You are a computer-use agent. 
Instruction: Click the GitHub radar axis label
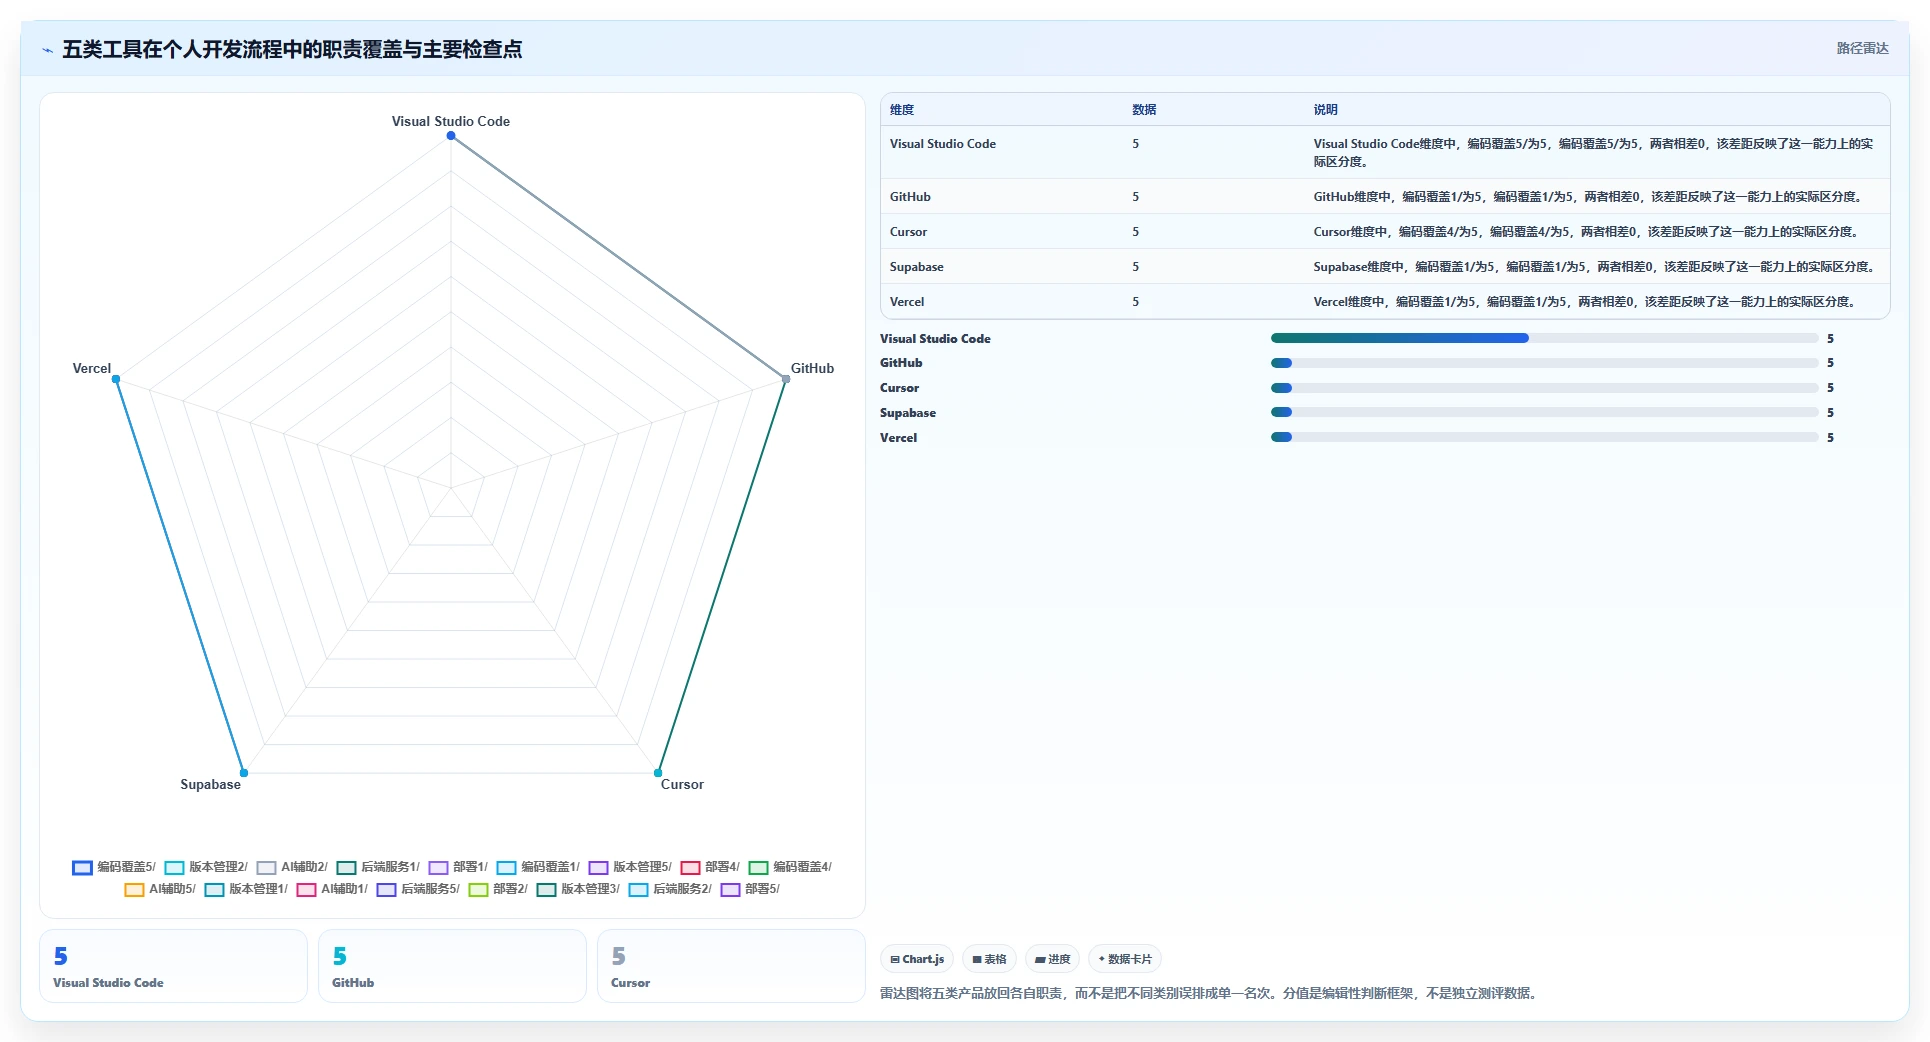pyautogui.click(x=812, y=368)
